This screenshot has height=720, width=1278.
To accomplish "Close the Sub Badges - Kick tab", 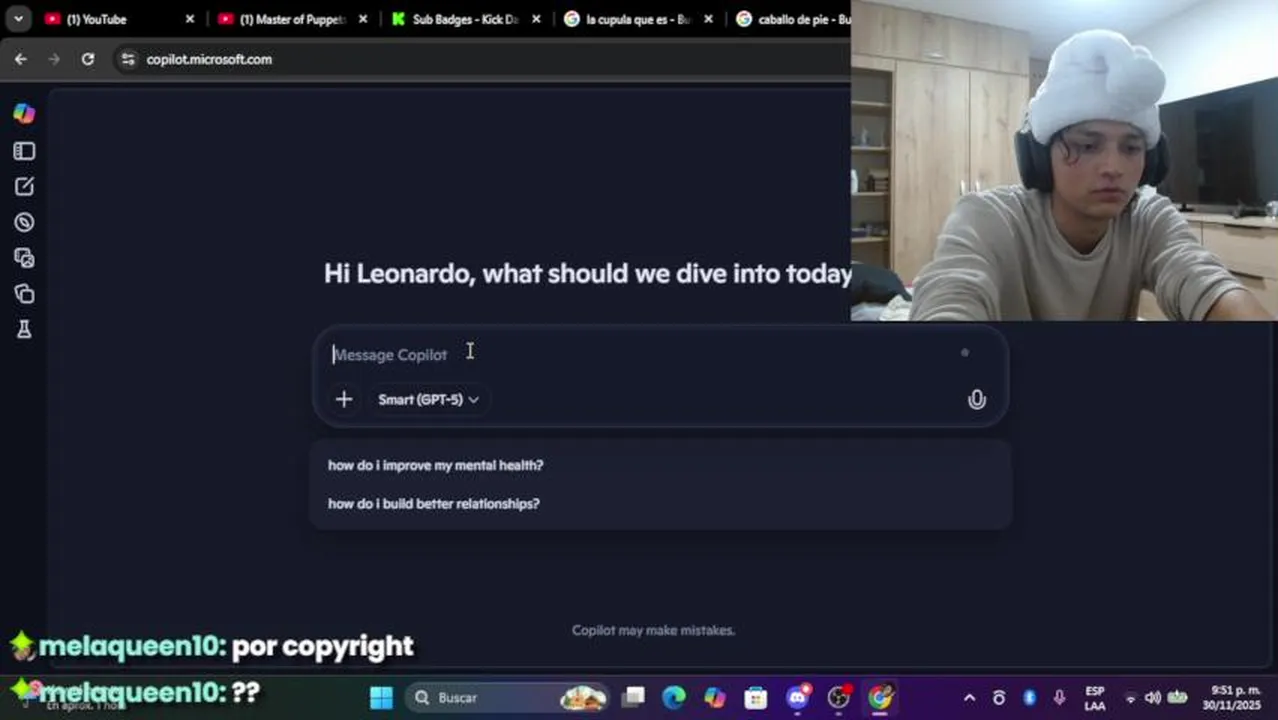I will click(x=536, y=19).
